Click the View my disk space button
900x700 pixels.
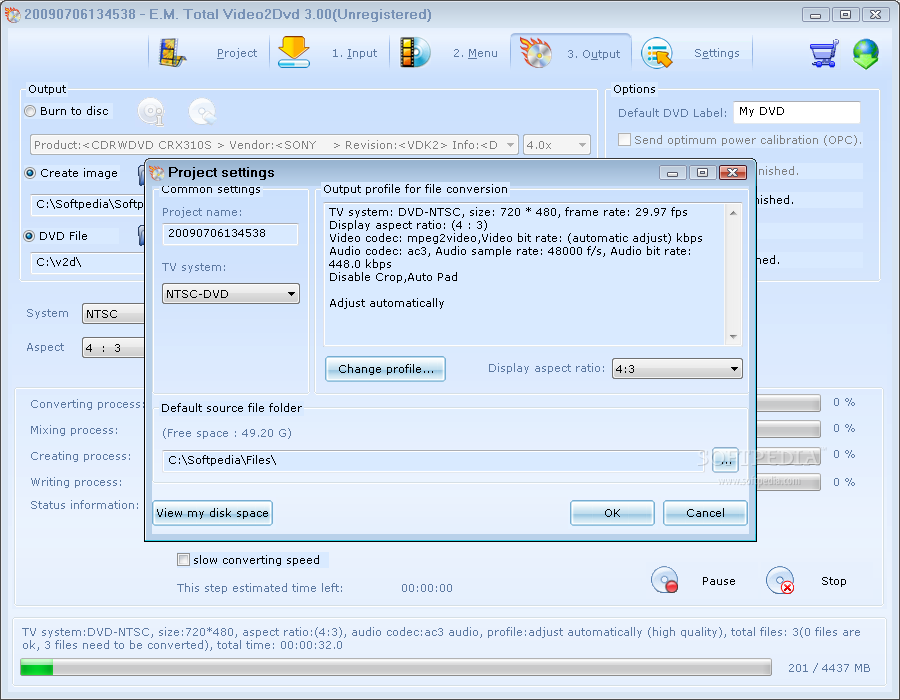(212, 513)
